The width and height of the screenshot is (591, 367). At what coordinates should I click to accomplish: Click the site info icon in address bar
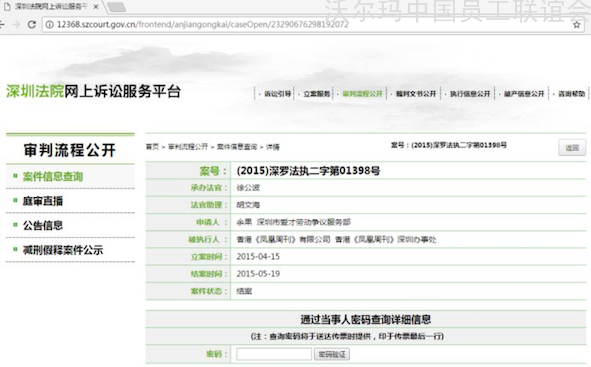[x=49, y=24]
